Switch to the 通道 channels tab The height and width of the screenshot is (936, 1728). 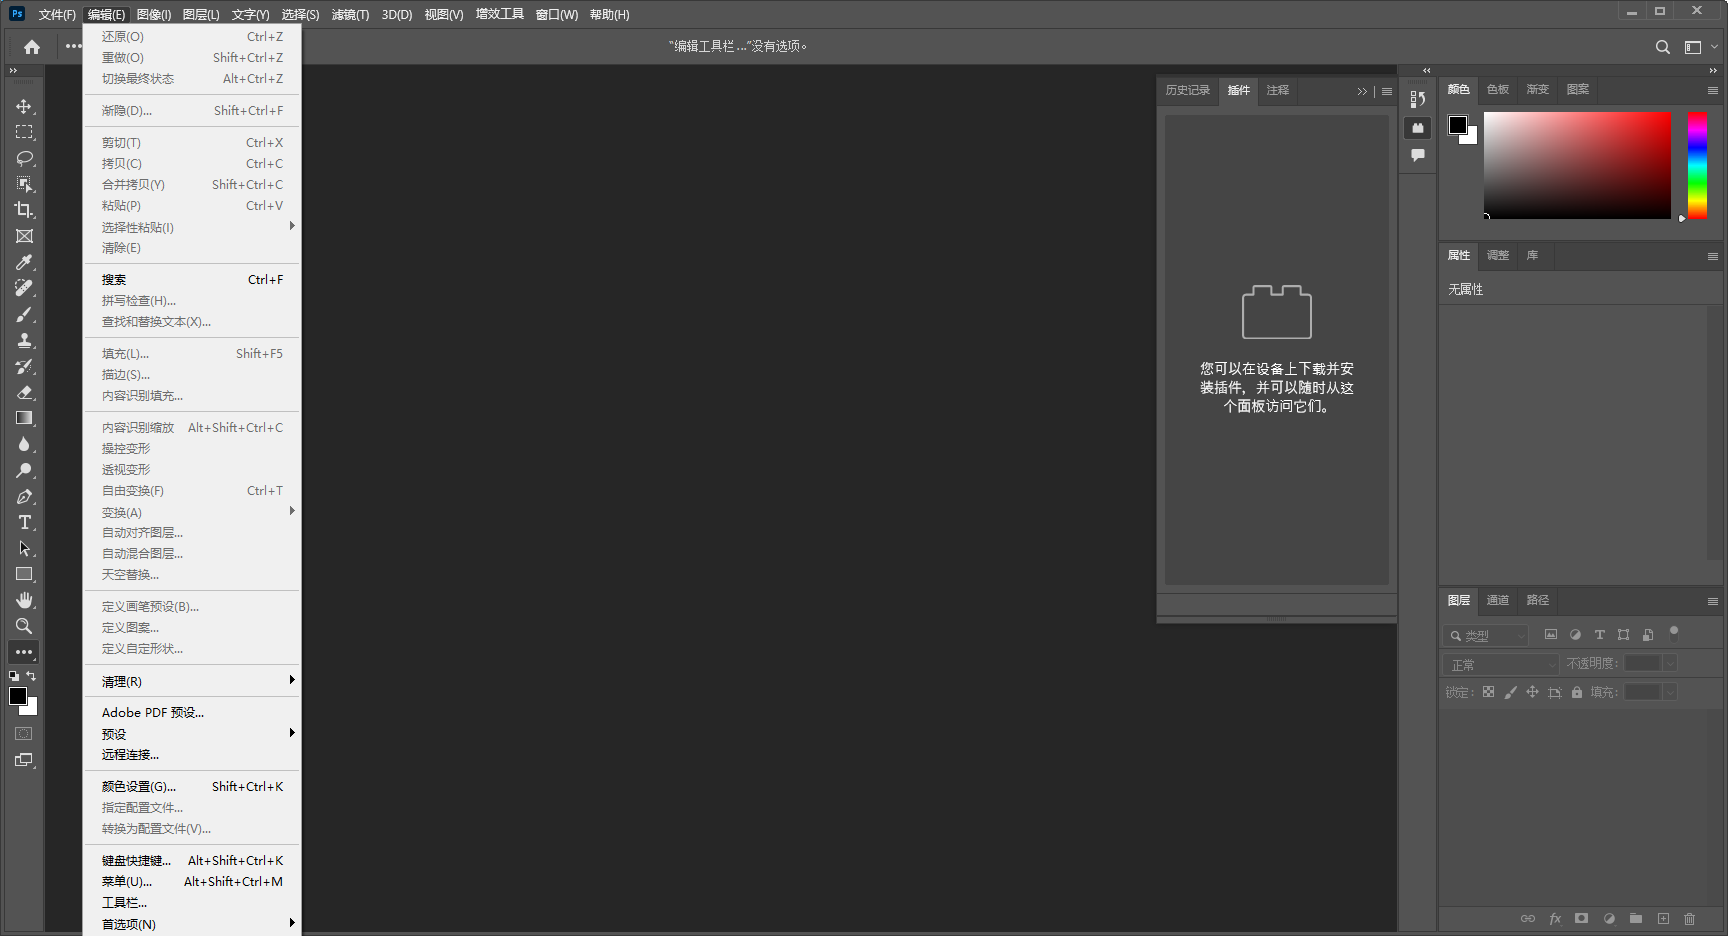(1497, 600)
